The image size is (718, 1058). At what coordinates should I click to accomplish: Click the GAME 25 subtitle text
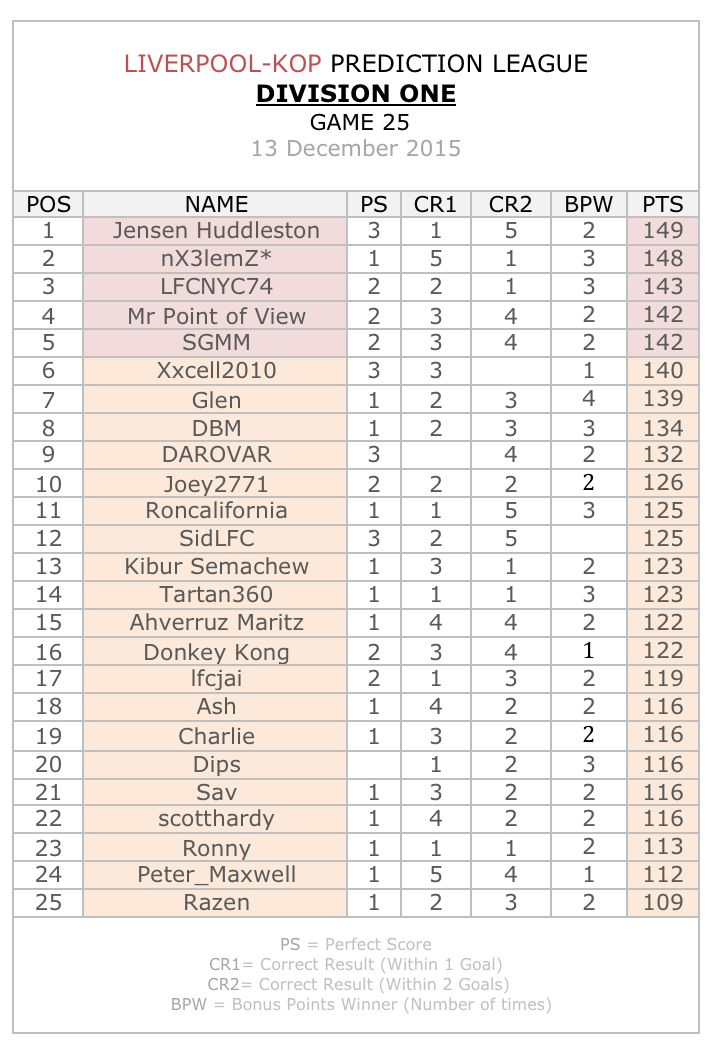click(359, 122)
